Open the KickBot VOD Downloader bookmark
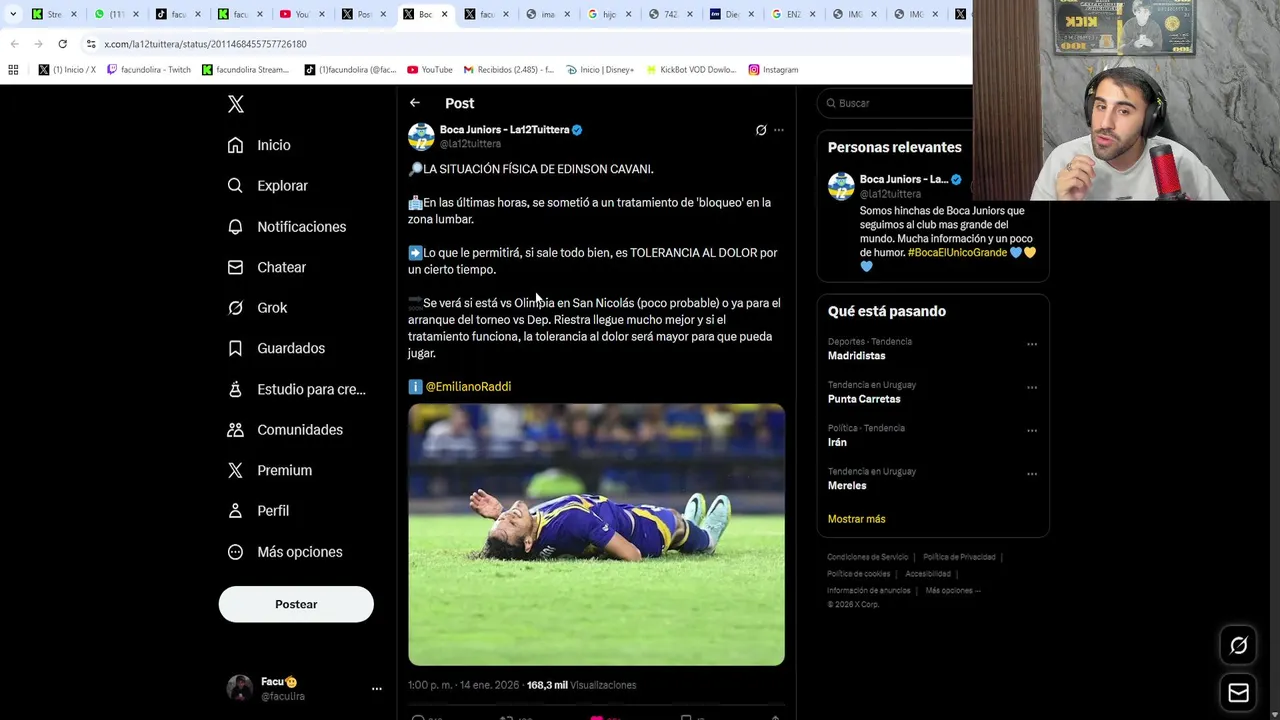The width and height of the screenshot is (1280, 720). 690,70
